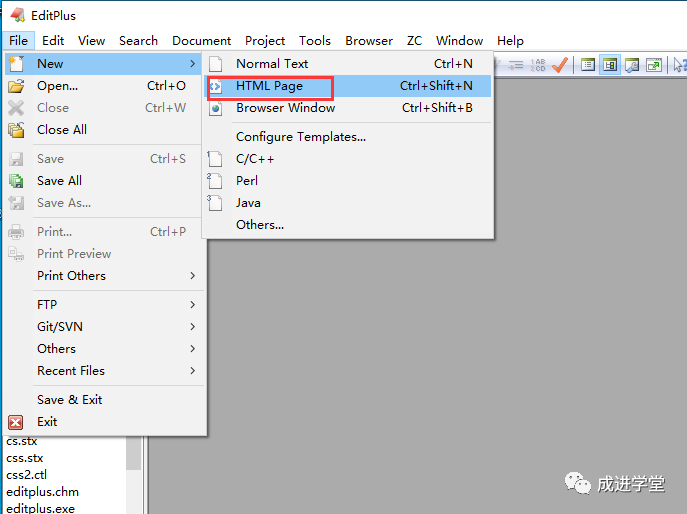Open the File menu

pos(18,41)
